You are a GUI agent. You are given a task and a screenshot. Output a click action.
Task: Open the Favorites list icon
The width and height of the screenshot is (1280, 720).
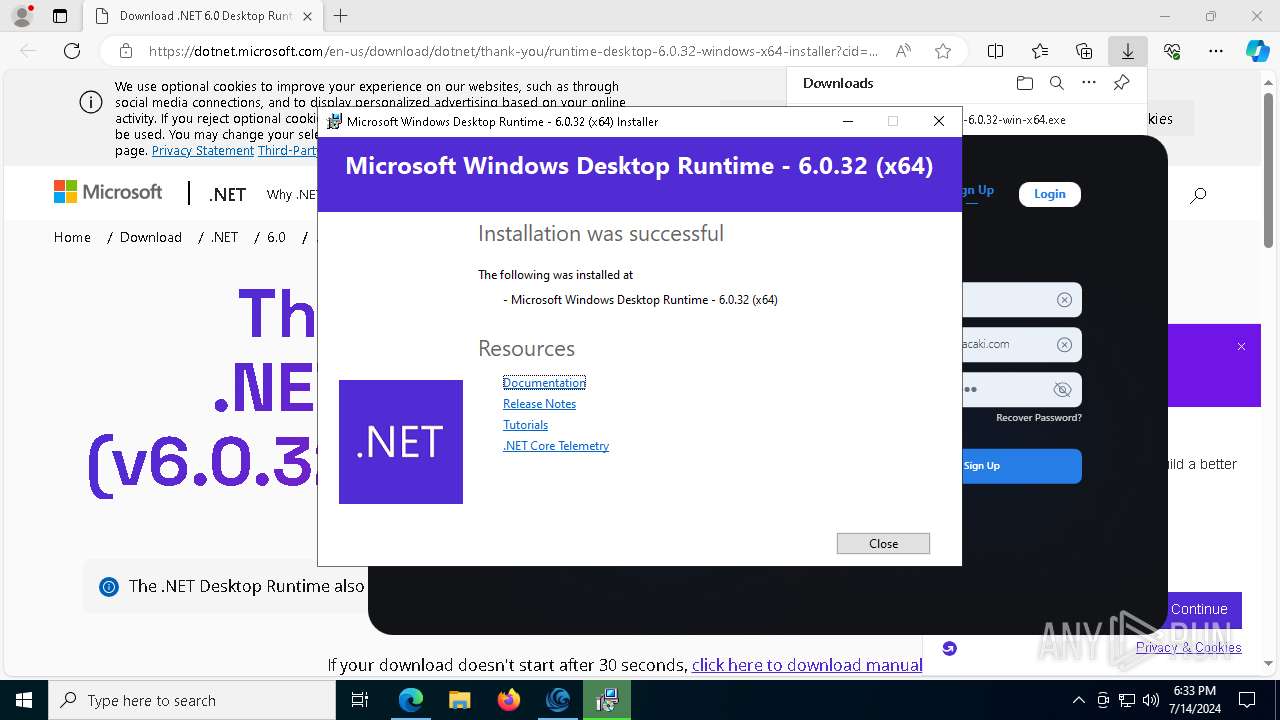[1040, 51]
